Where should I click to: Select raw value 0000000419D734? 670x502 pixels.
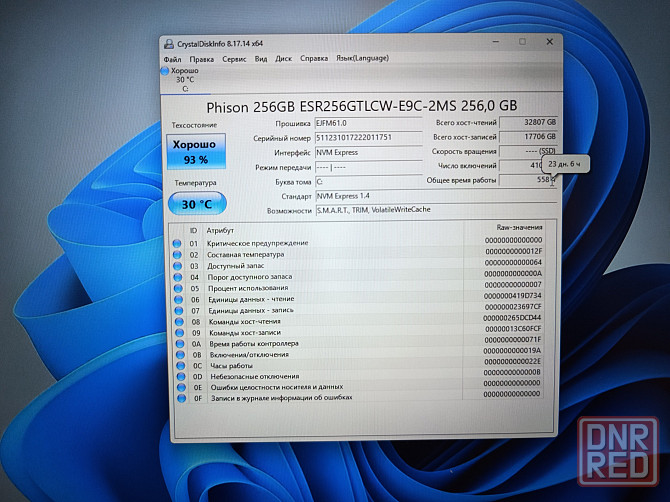[x=513, y=296]
